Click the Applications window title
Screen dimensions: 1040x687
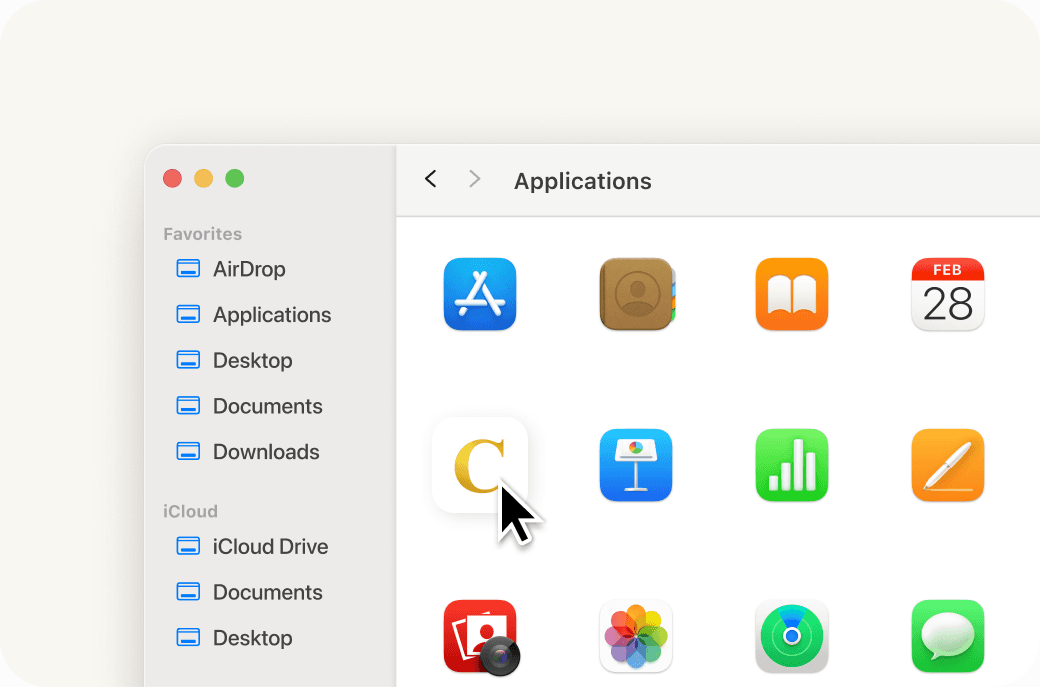point(582,181)
